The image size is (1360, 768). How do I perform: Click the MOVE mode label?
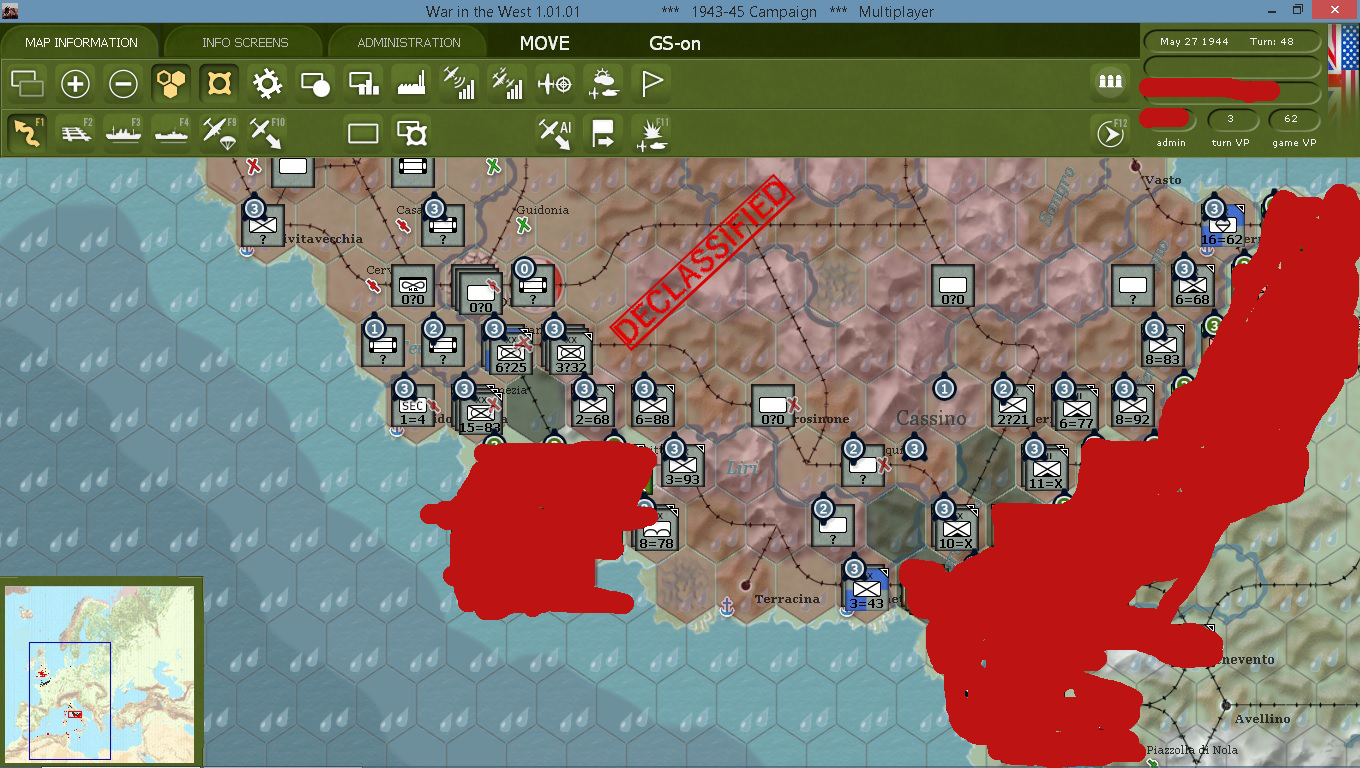545,43
